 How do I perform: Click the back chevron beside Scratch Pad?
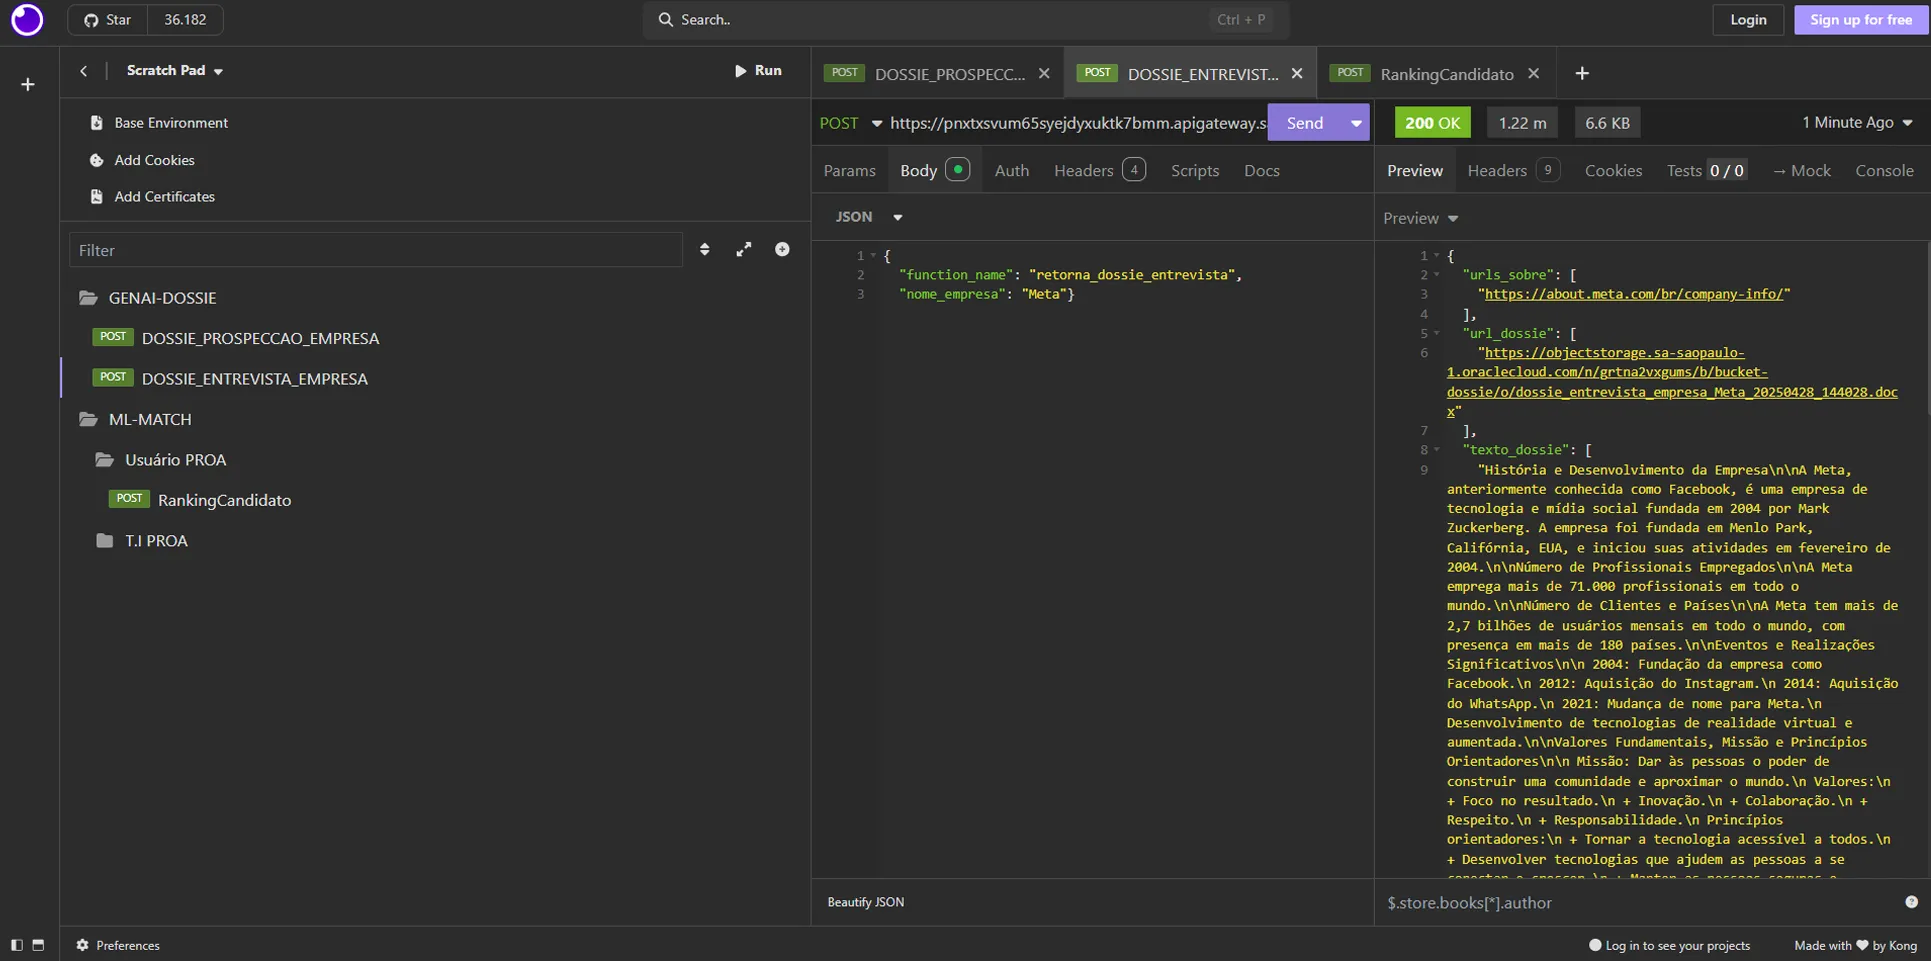[x=84, y=71]
